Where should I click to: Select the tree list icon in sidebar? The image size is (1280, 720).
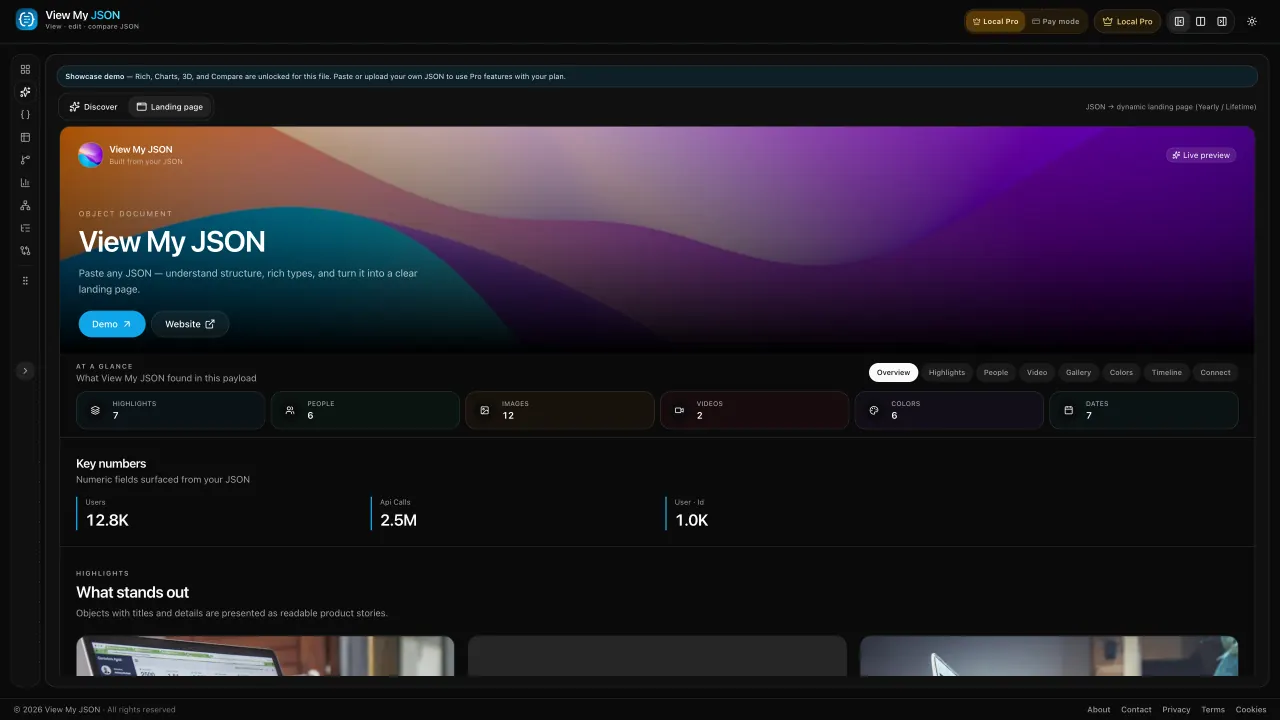(x=25, y=228)
